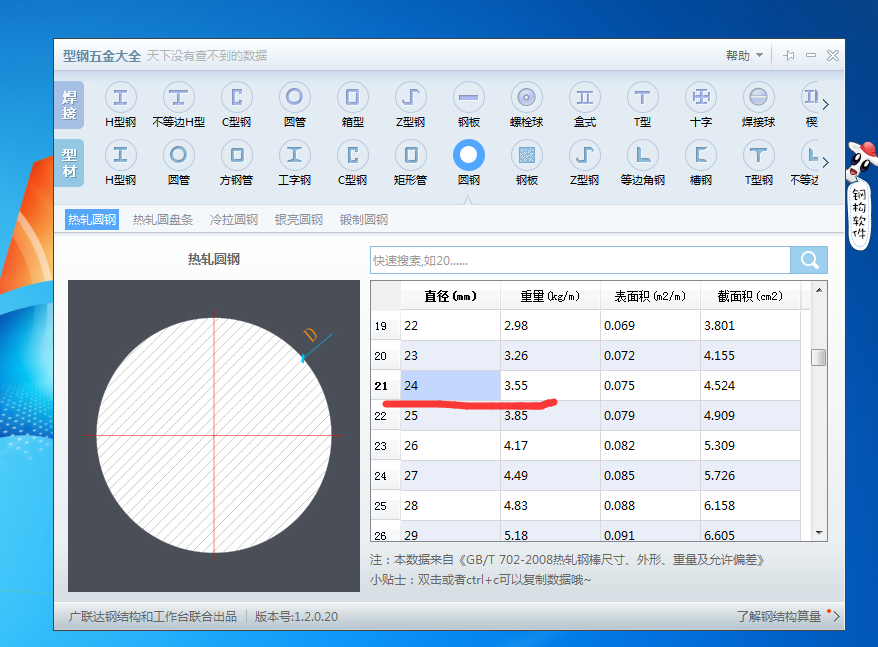Switch to the 冷拉圆钢 tab
Screen dimensions: 878x647
coord(233,220)
